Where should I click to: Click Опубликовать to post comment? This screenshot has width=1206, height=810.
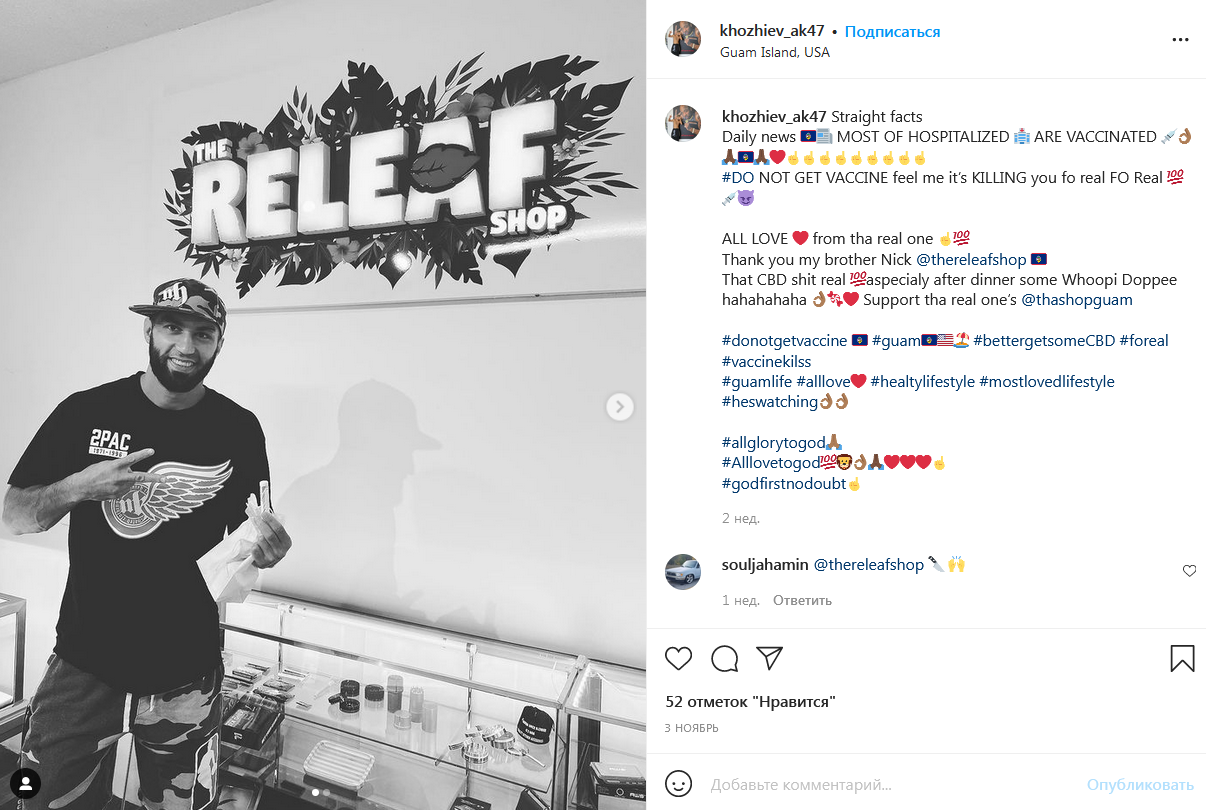coord(1140,784)
